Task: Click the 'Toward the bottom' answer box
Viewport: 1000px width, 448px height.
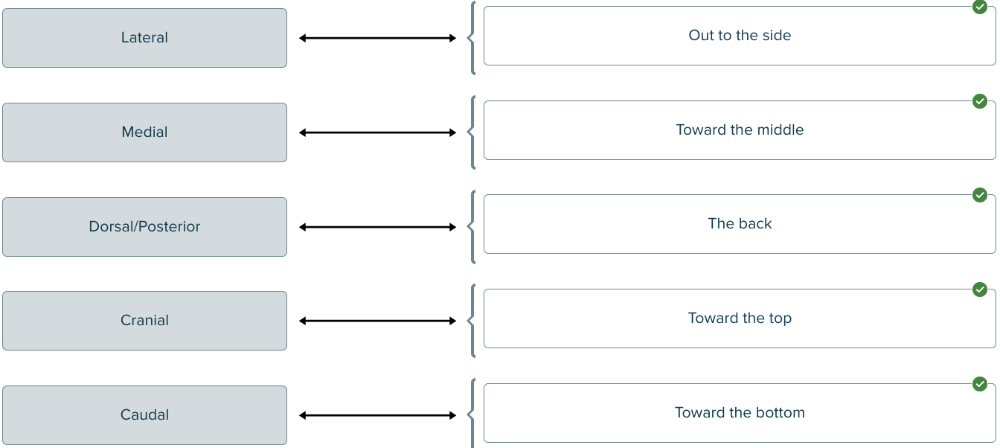Action: coord(739,413)
